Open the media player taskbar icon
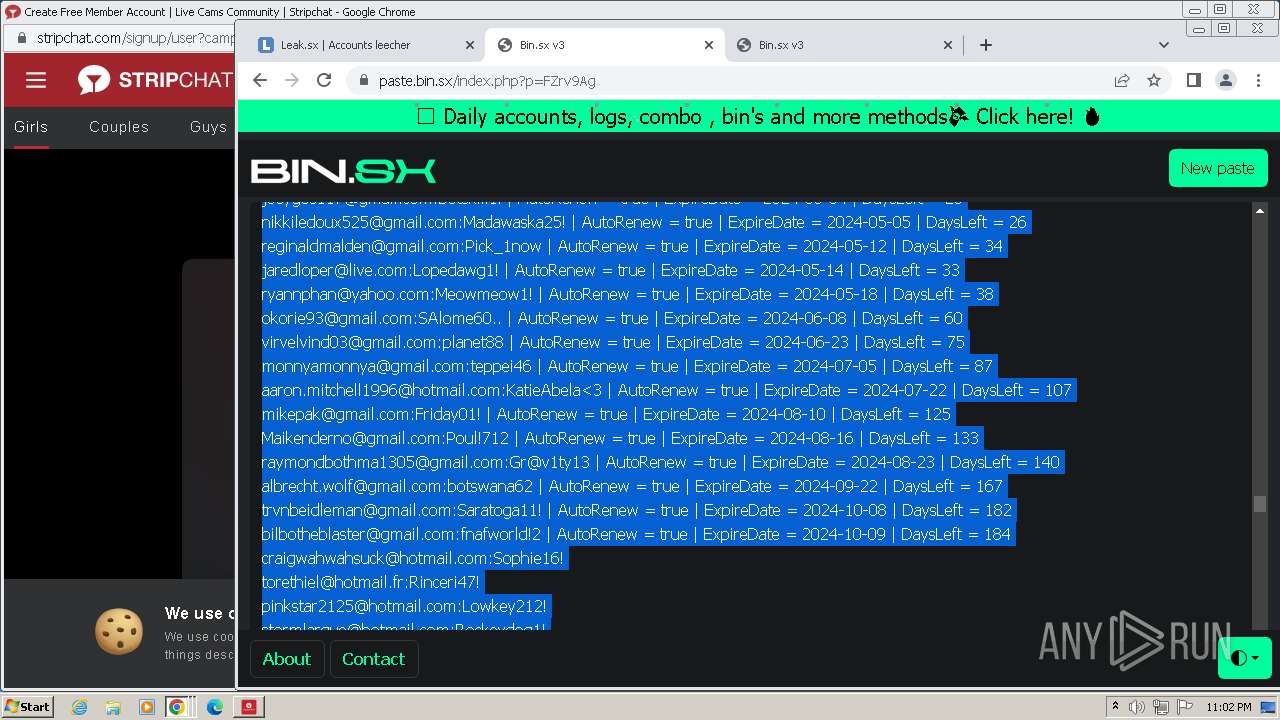 pyautogui.click(x=146, y=707)
